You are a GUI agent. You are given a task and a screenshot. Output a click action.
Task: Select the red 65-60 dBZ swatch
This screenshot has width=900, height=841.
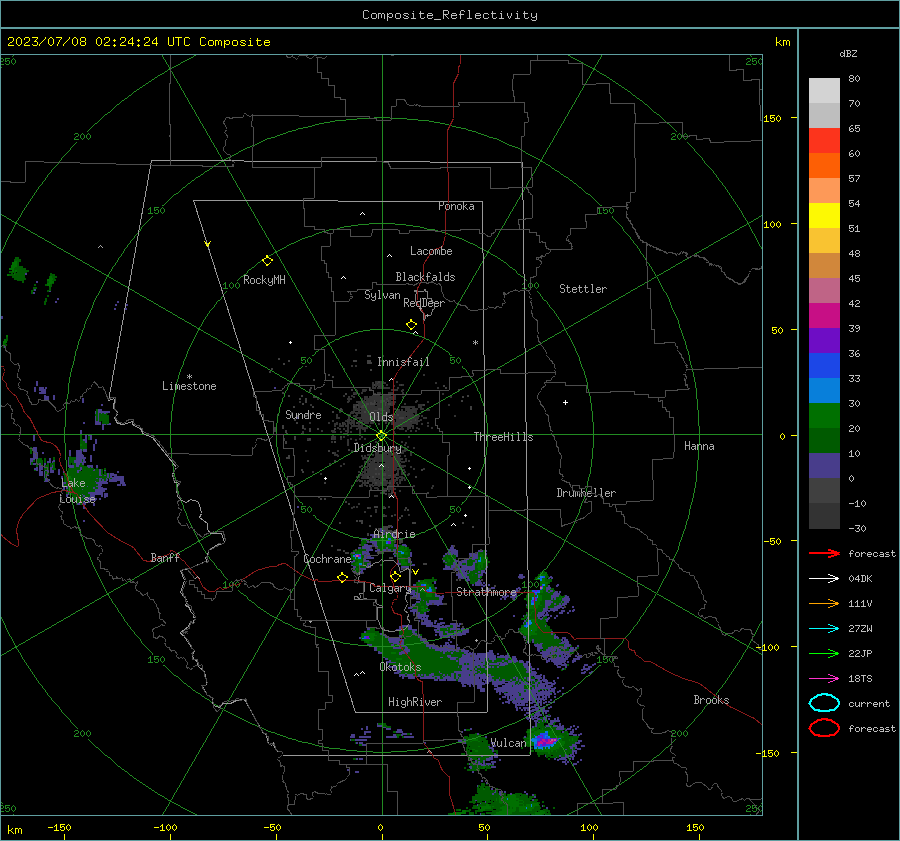824,141
